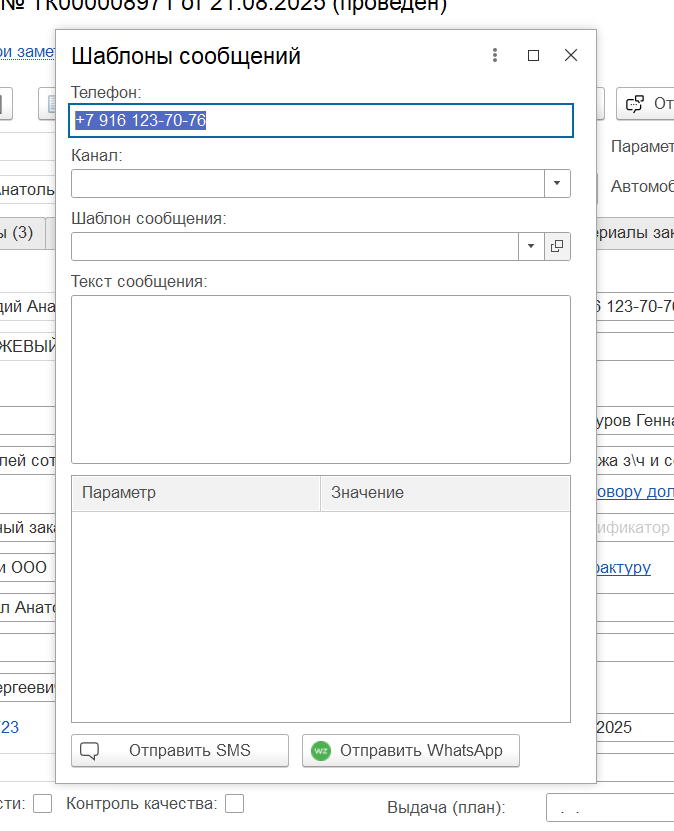Click into the Текст сообщения text area

tap(320, 379)
